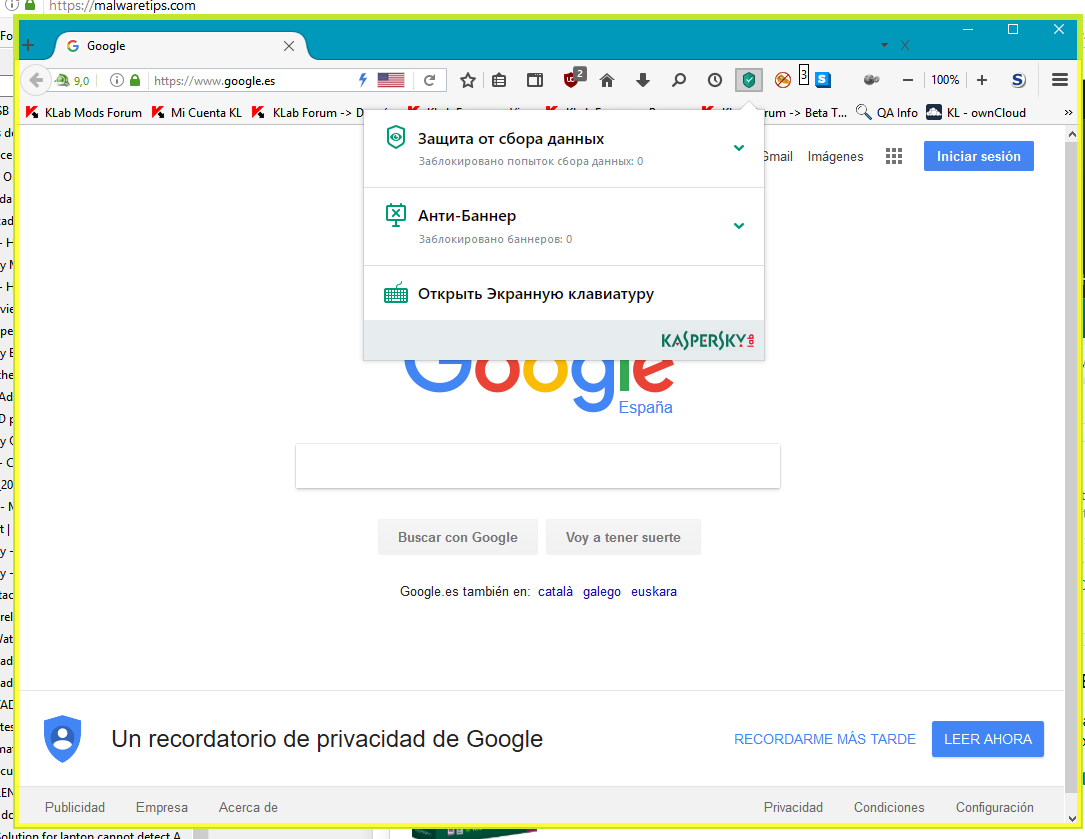Click the Kaspersky Lab logo in popup

coord(708,341)
